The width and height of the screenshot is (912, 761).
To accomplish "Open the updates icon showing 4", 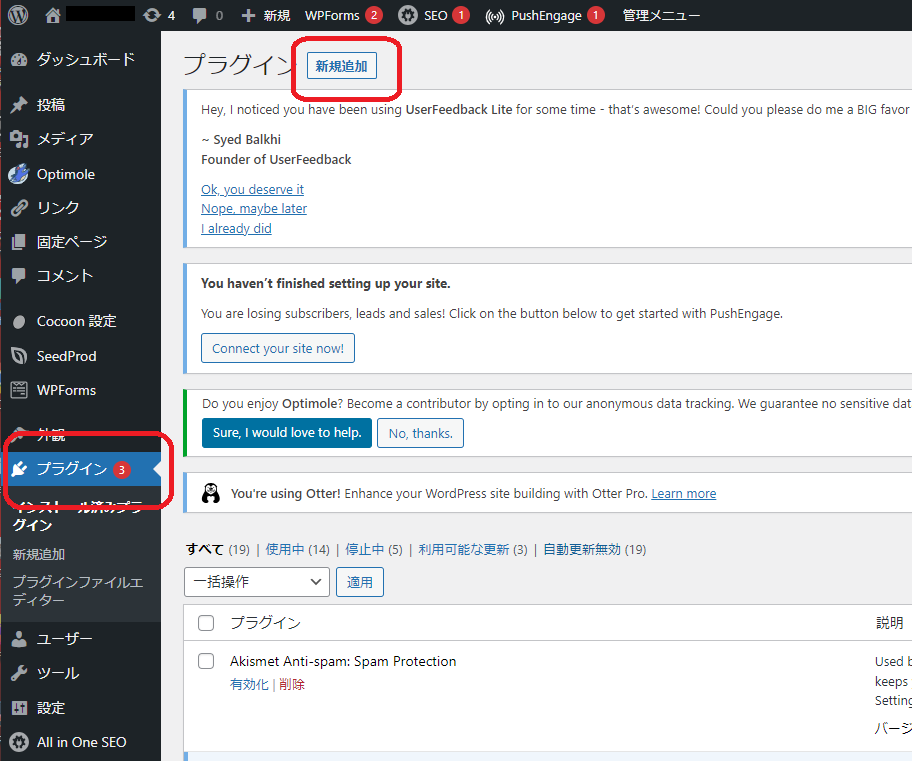I will coord(152,15).
